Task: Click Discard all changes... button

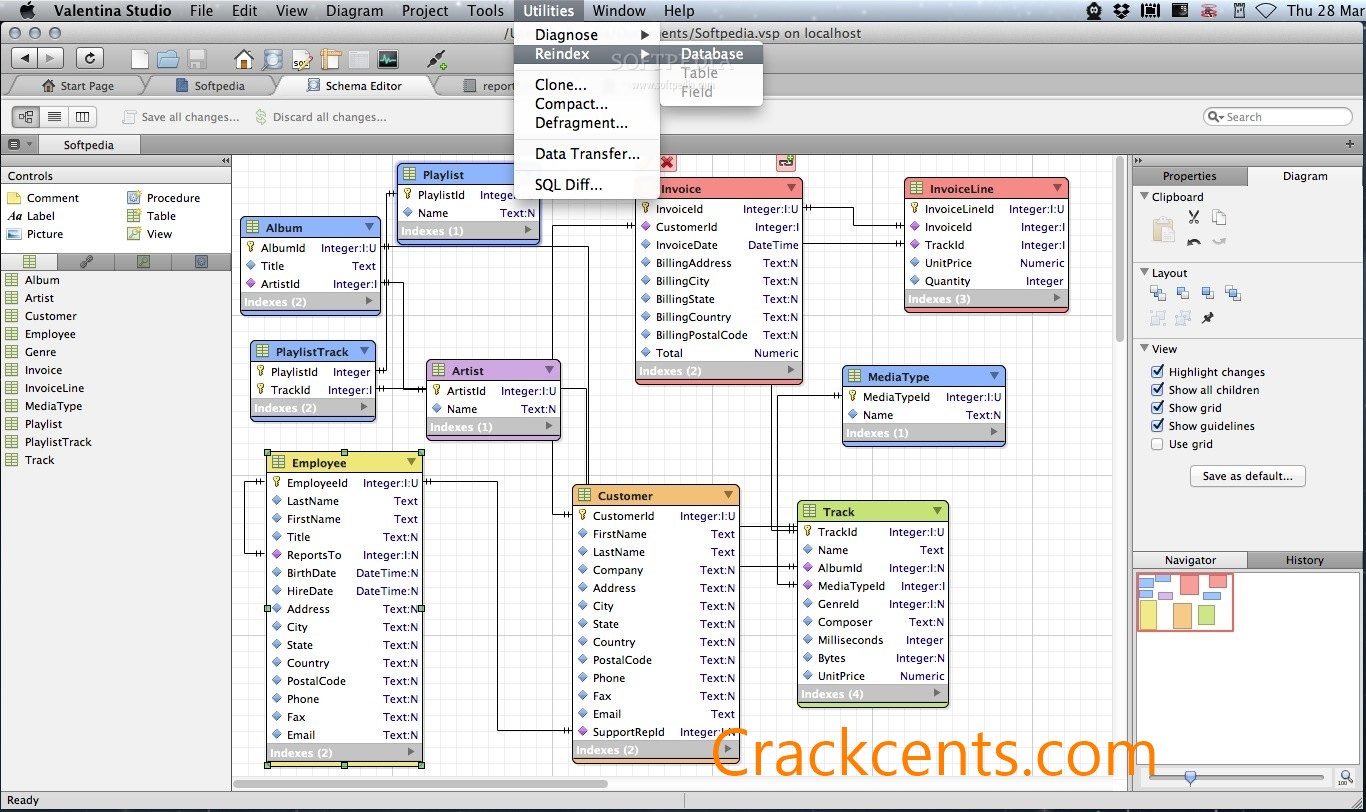Action: [321, 117]
